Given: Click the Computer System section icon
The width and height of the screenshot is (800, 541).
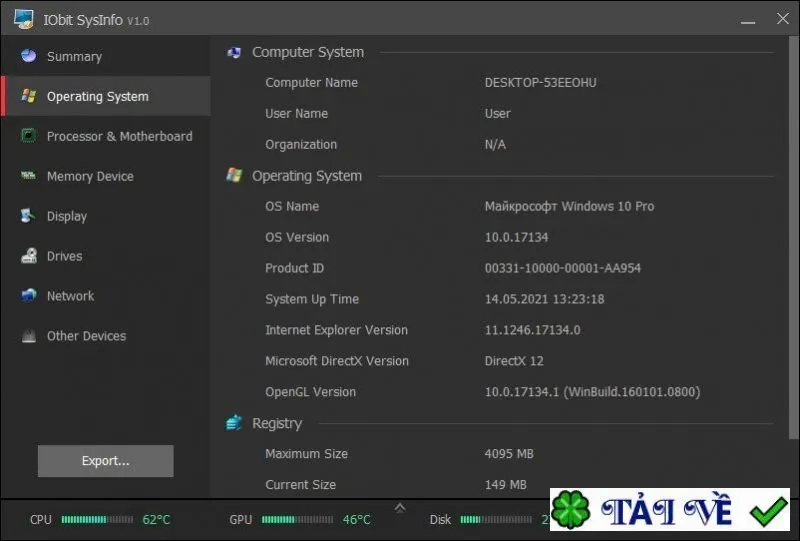Looking at the screenshot, I should (x=234, y=52).
